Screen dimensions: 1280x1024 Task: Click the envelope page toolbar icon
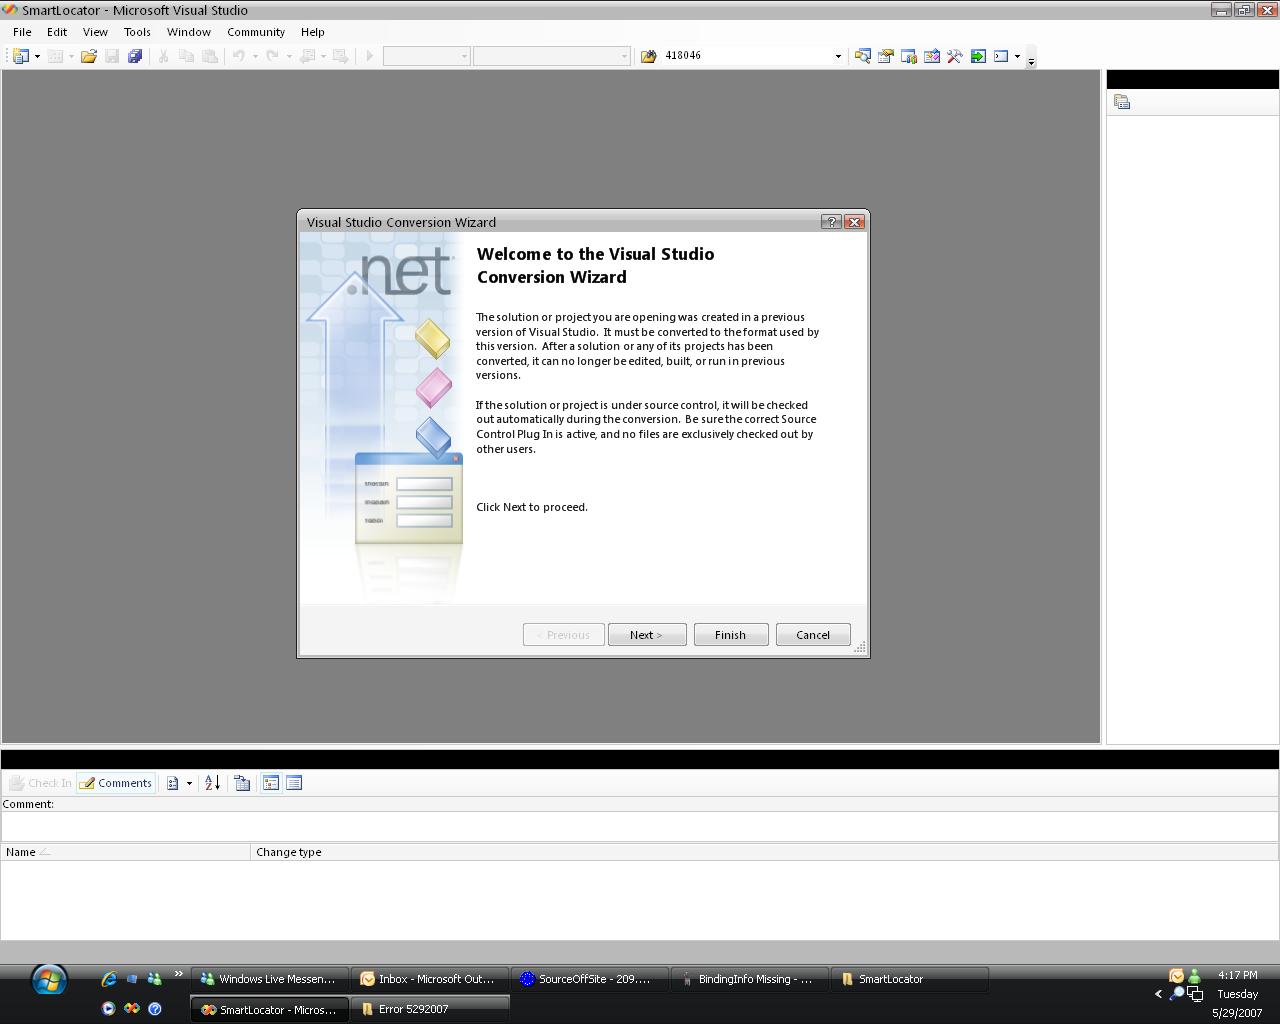[x=931, y=56]
